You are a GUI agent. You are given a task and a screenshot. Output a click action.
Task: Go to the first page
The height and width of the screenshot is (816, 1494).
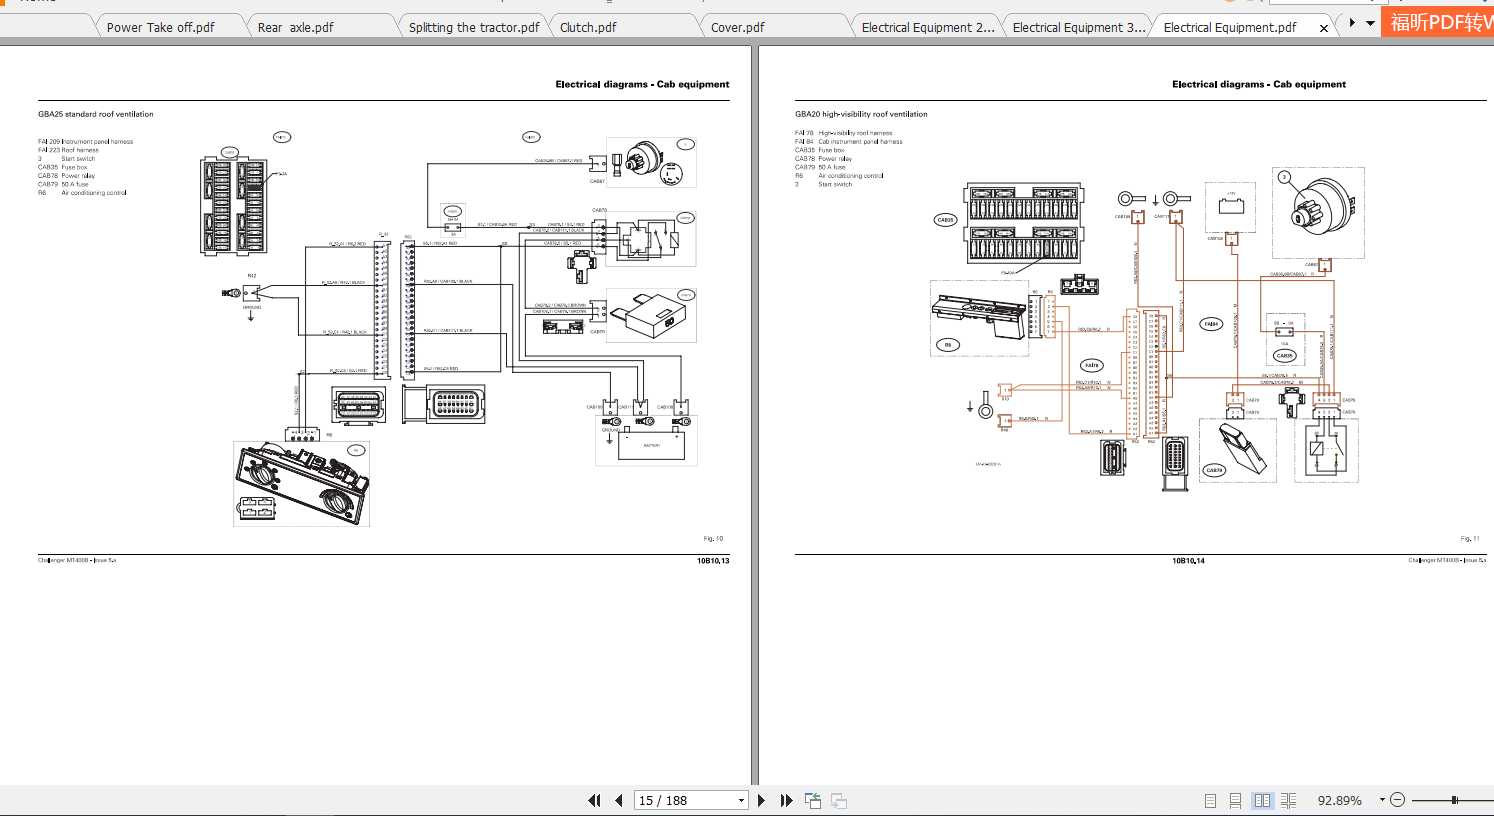tap(594, 800)
